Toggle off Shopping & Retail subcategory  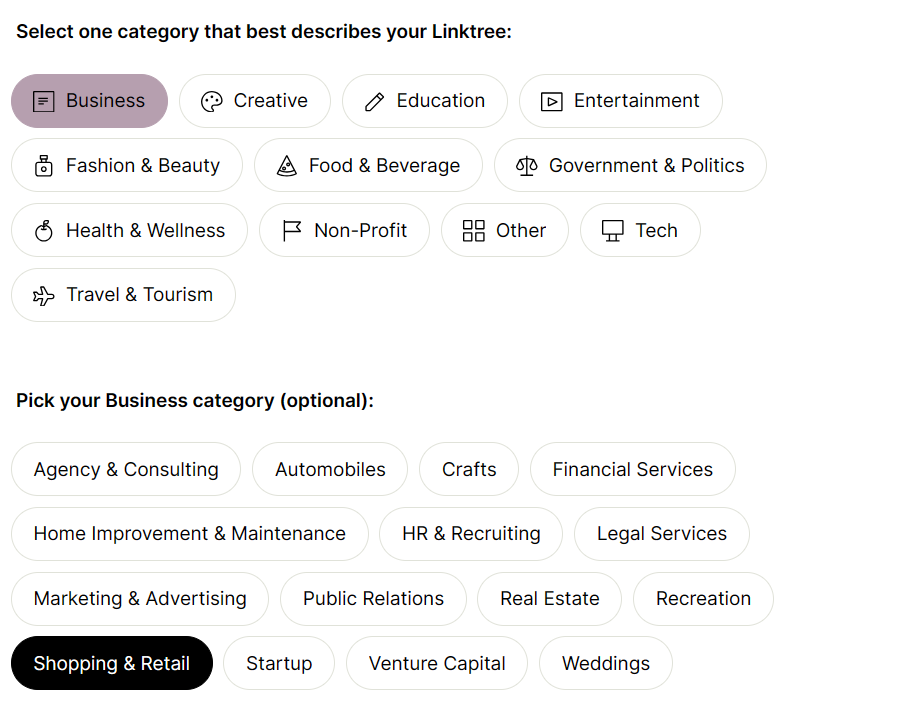[112, 663]
